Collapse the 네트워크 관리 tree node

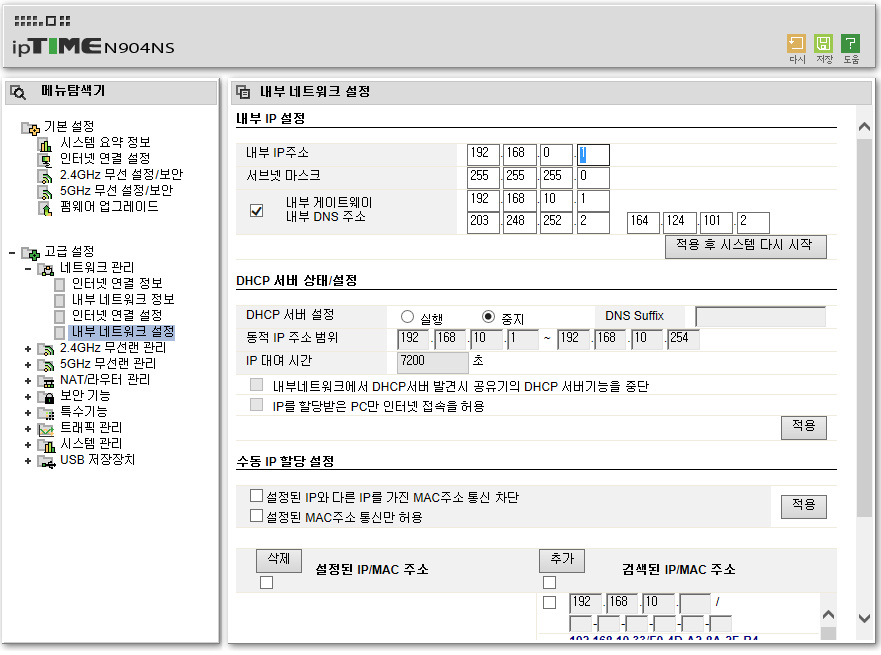tap(28, 269)
